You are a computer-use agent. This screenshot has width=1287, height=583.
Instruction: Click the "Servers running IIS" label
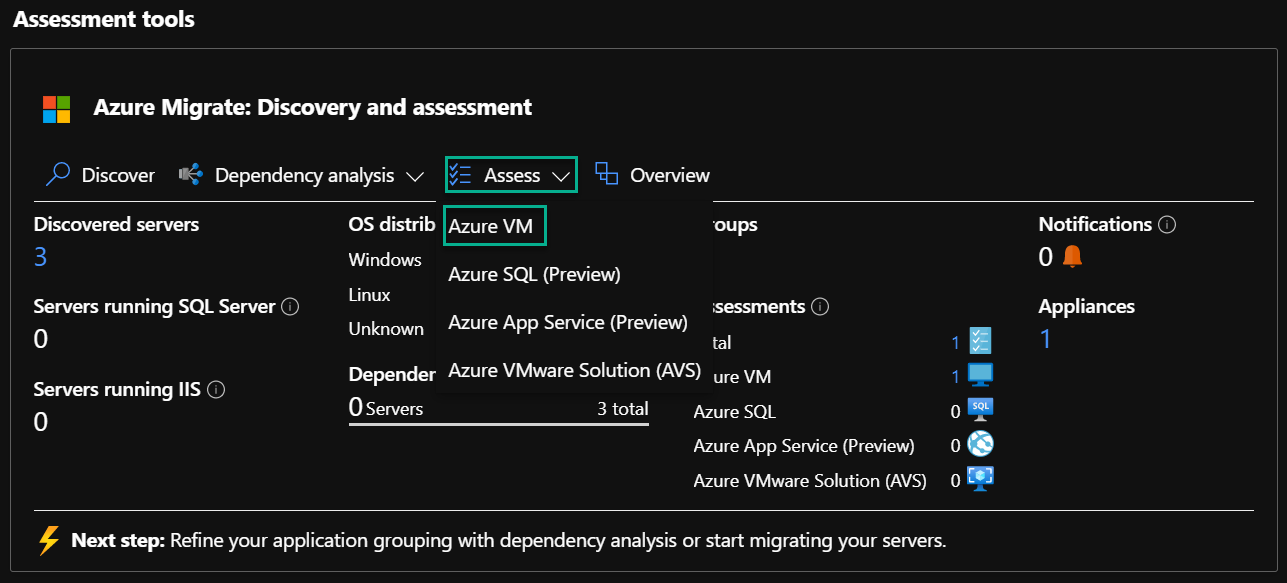117,390
